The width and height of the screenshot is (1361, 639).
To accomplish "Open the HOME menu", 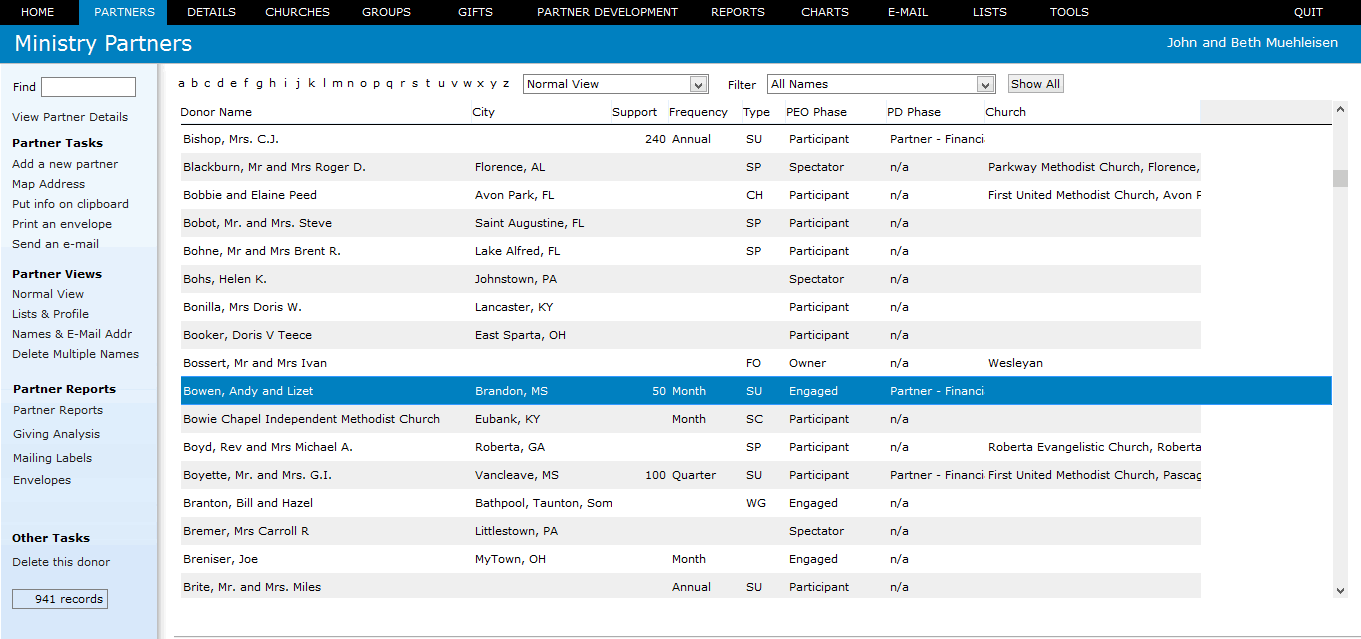I will [x=38, y=12].
